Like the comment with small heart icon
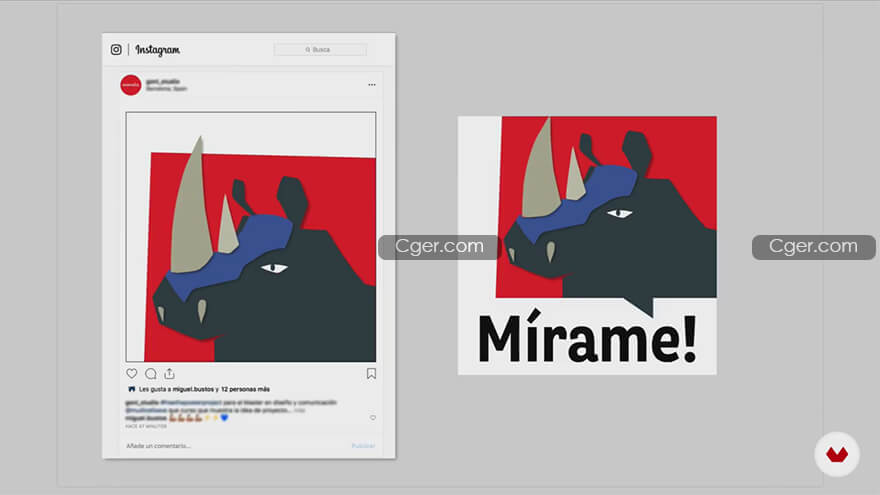 click(373, 418)
